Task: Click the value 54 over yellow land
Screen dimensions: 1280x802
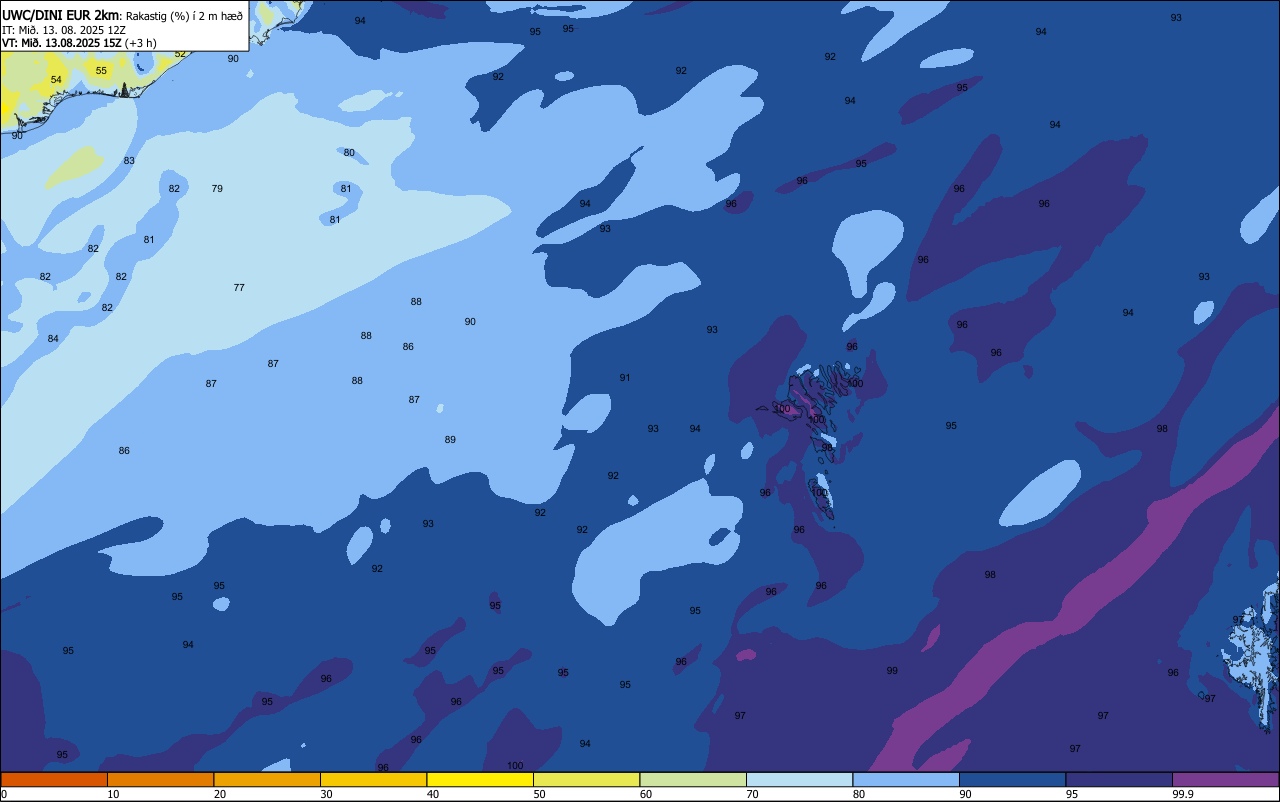Action: 56,80
